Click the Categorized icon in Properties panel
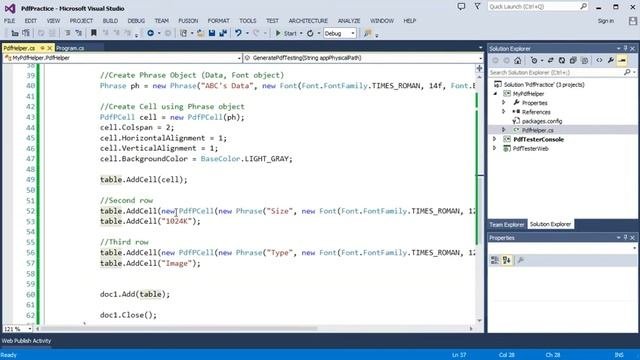 [x=495, y=260]
